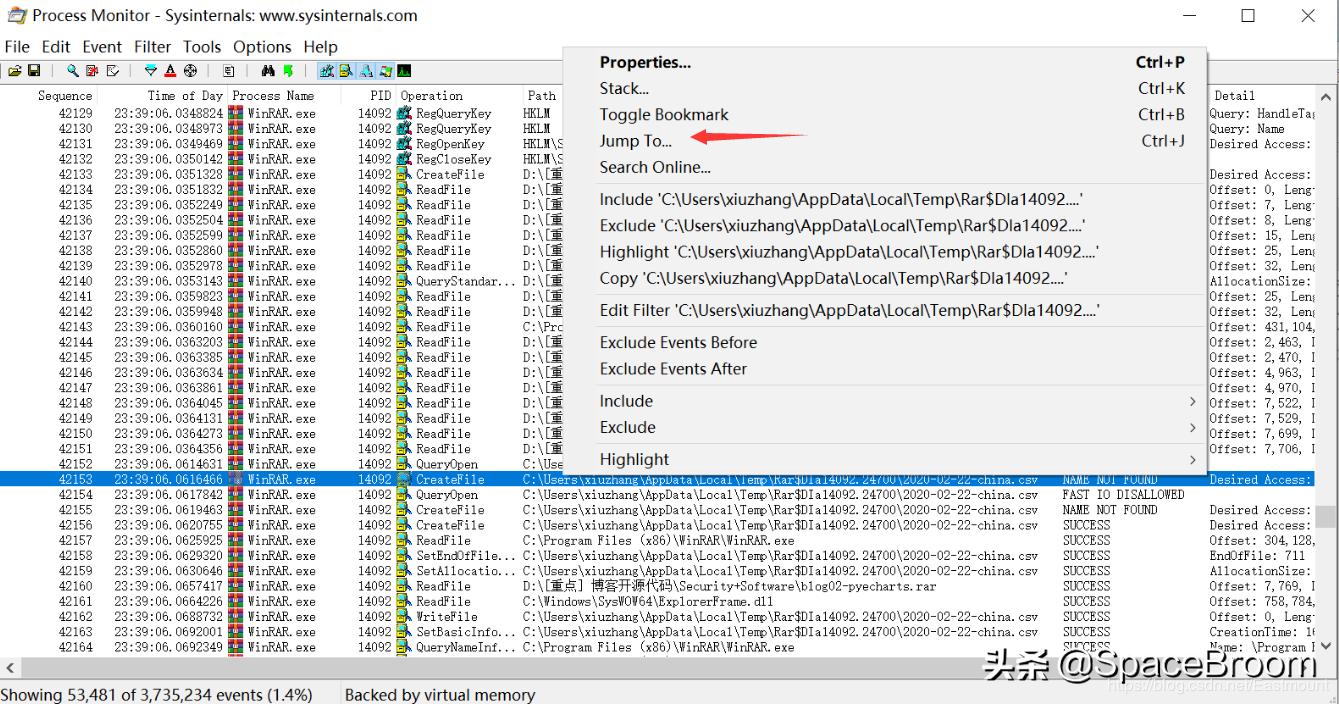Viewport: 1339px width, 704px height.
Task: Click FAST IO DISALLOWED result text
Action: [1123, 495]
